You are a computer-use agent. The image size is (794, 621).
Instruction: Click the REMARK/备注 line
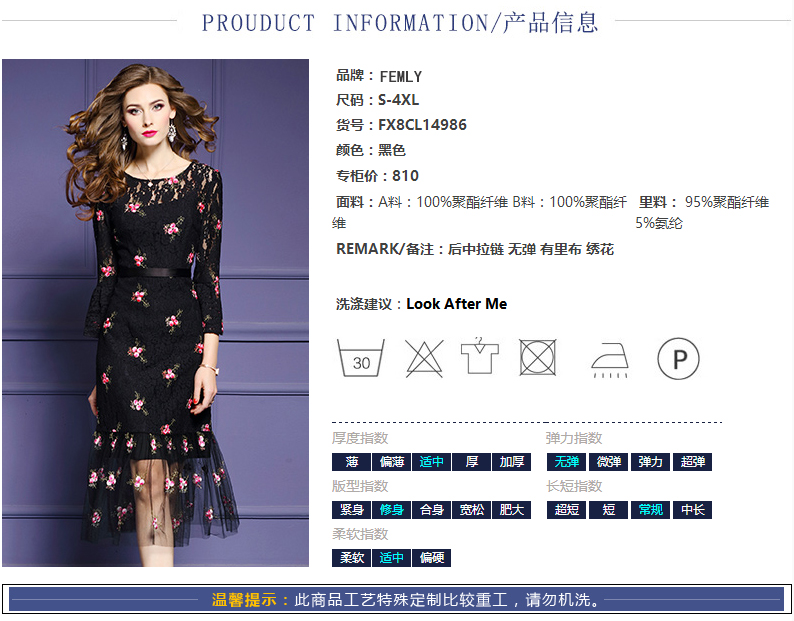pos(475,249)
